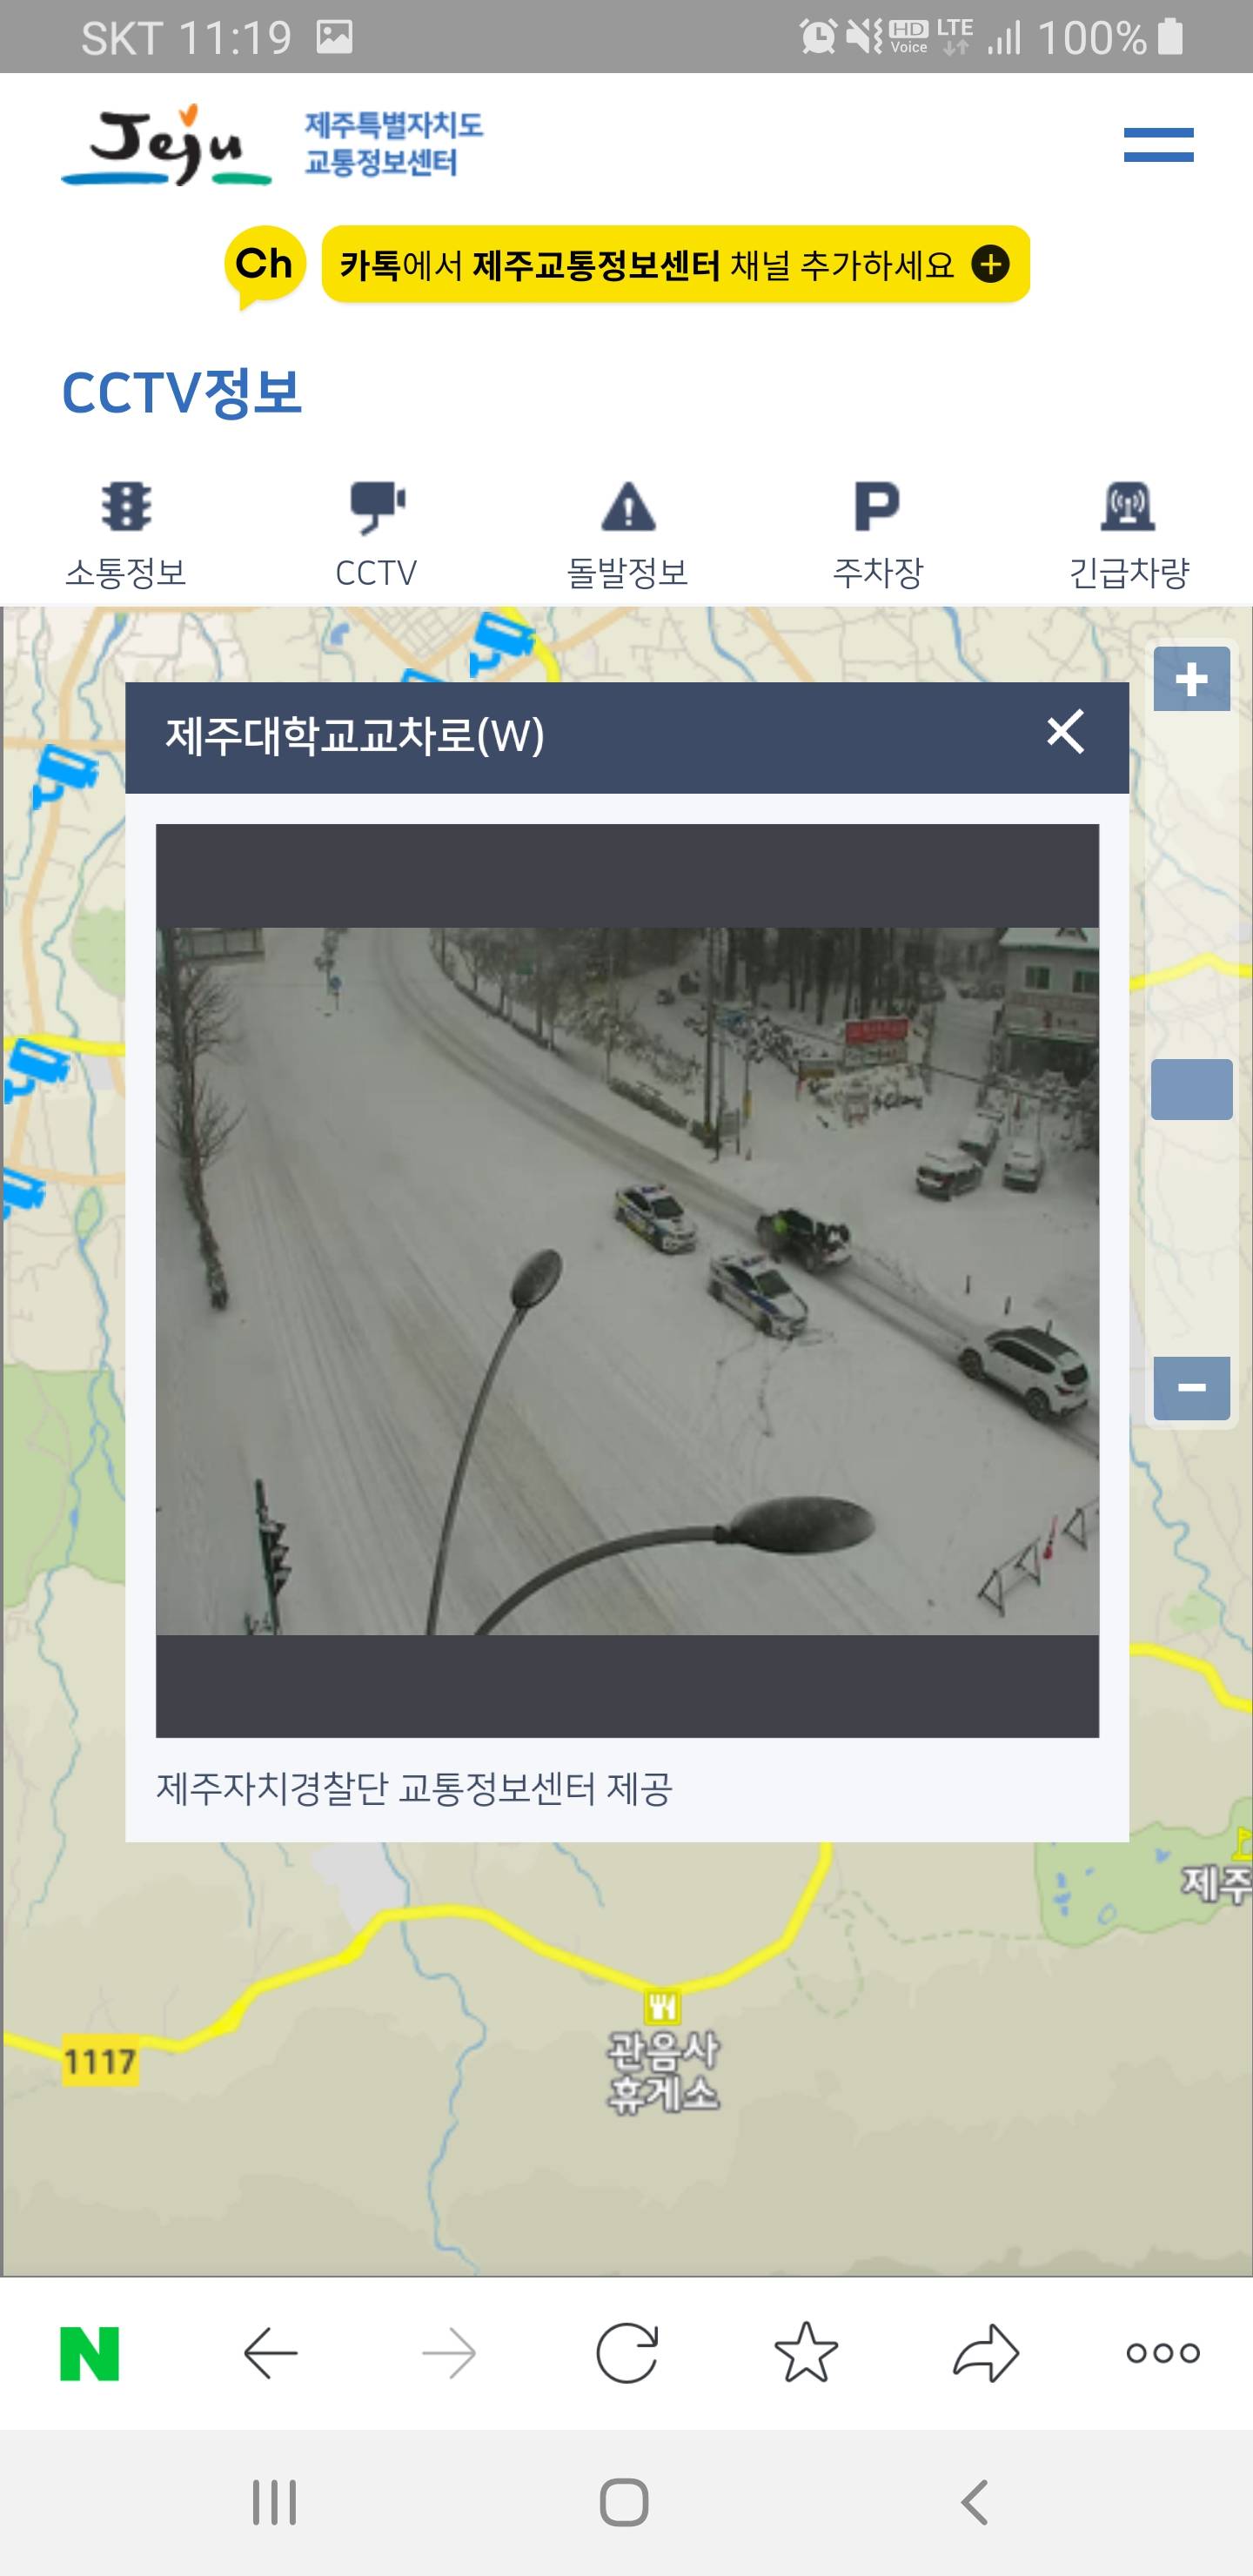Click the map zoom slider handle
The width and height of the screenshot is (1253, 2576).
1191,1089
